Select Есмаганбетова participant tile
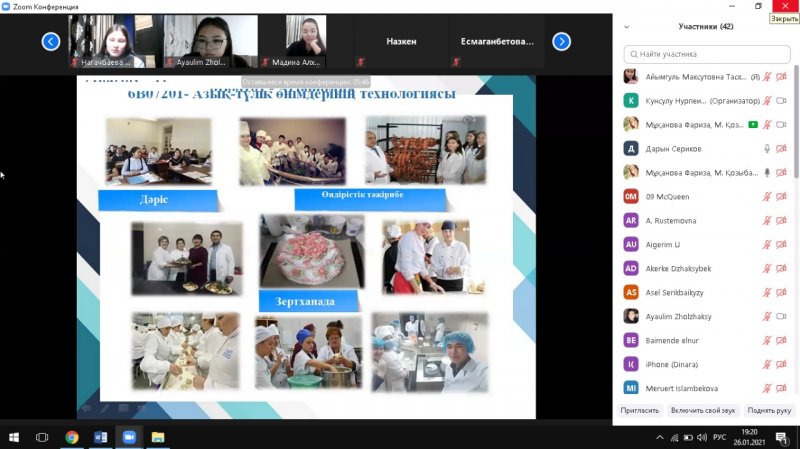800x449 pixels. click(496, 41)
